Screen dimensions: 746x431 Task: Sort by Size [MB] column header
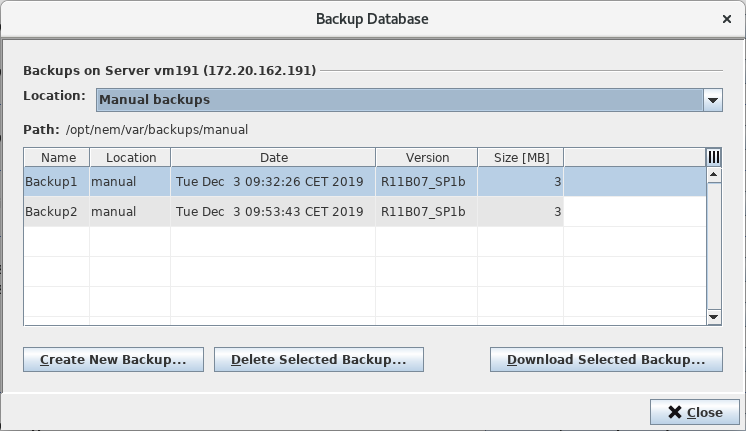click(x=521, y=157)
